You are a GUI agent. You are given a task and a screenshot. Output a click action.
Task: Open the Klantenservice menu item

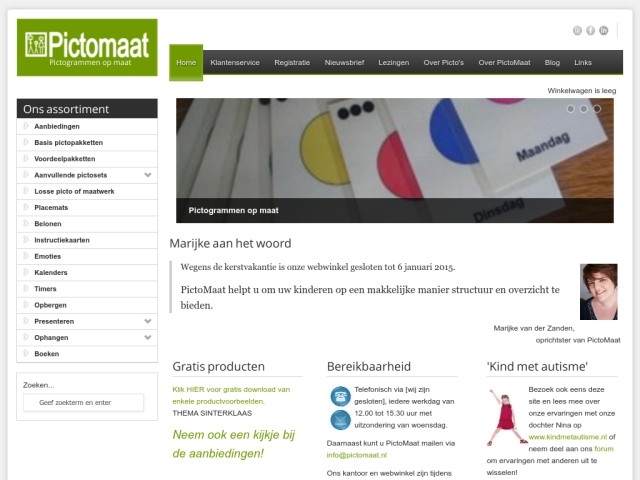235,62
